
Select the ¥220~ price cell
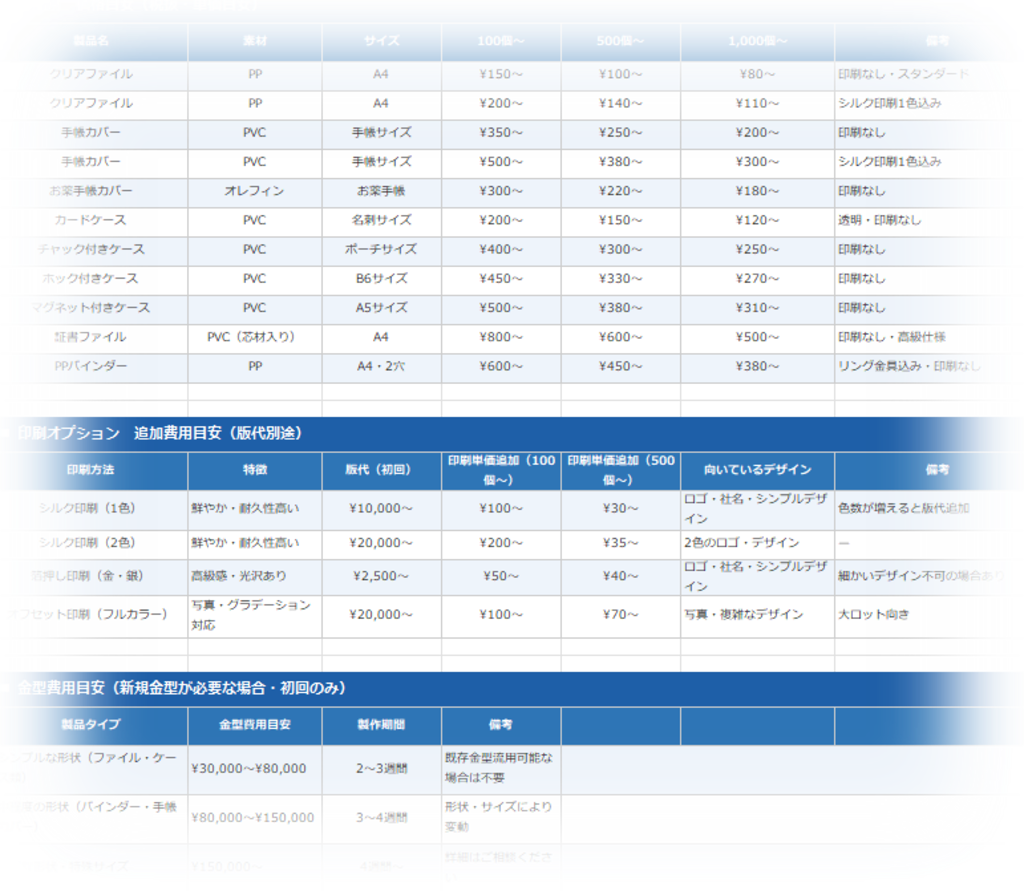click(620, 191)
